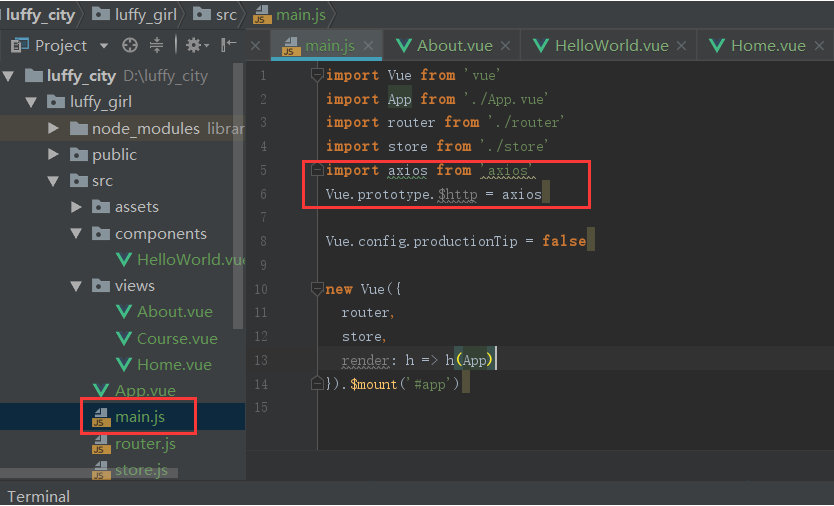834x506 pixels.
Task: Collapse the components folder
Action: click(x=77, y=234)
